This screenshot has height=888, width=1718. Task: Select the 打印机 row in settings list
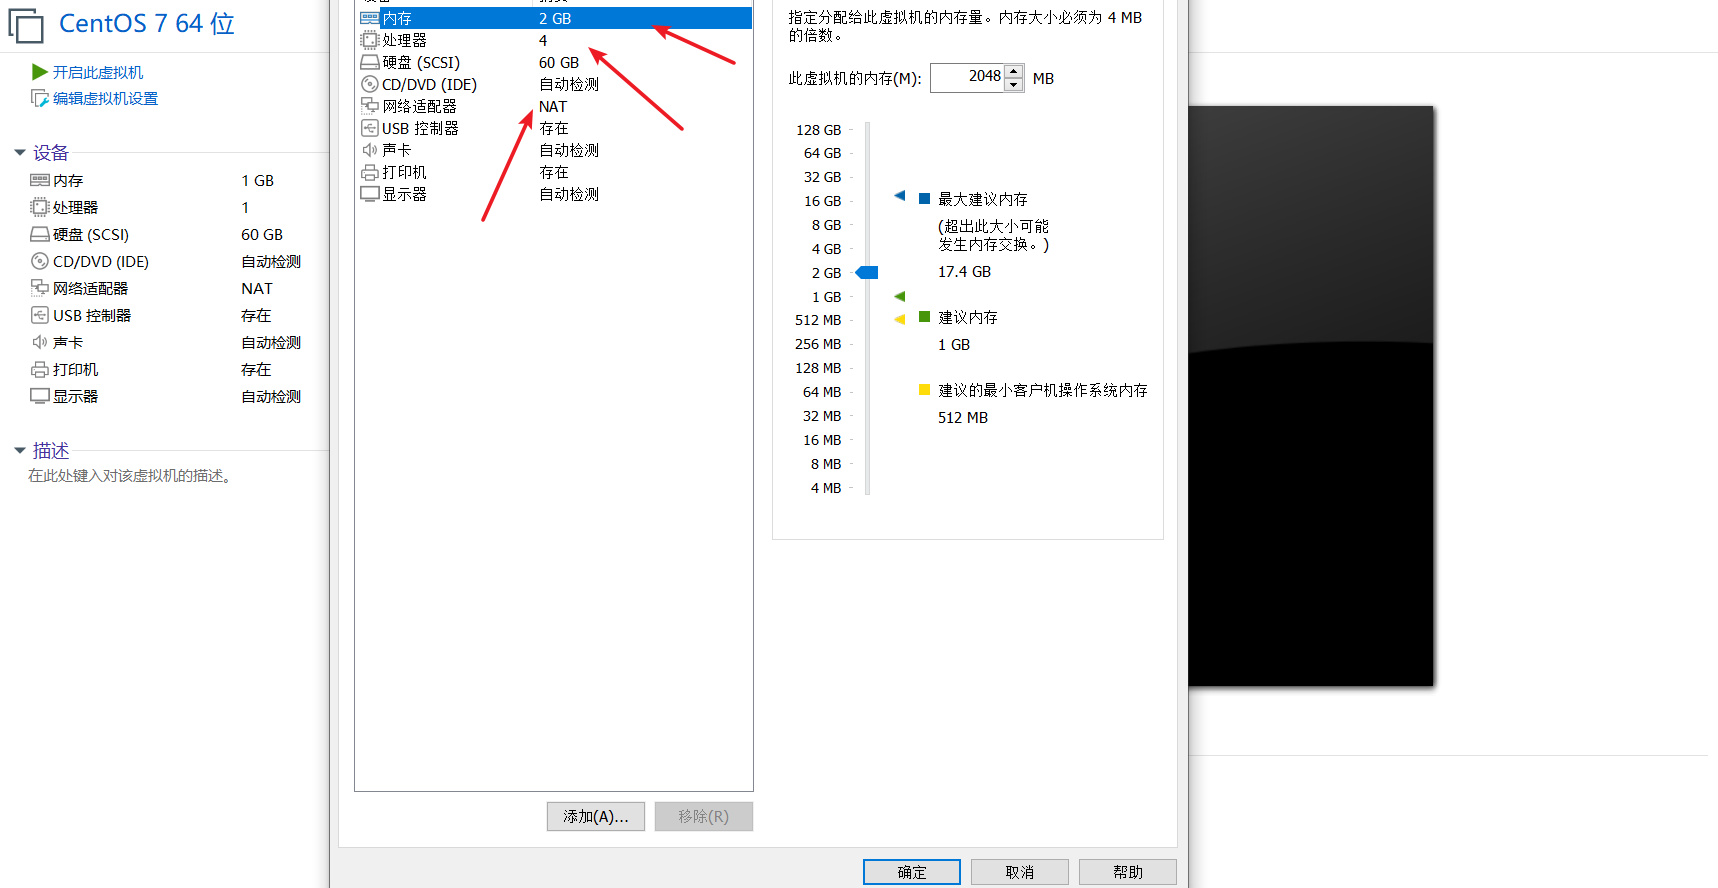[x=555, y=172]
